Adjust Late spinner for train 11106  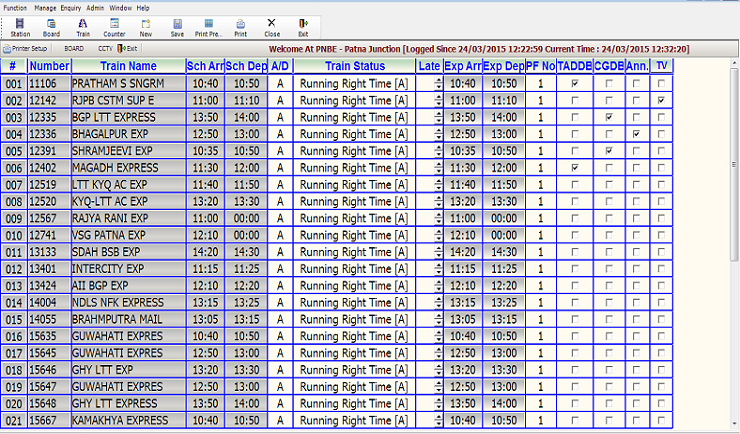pos(438,84)
